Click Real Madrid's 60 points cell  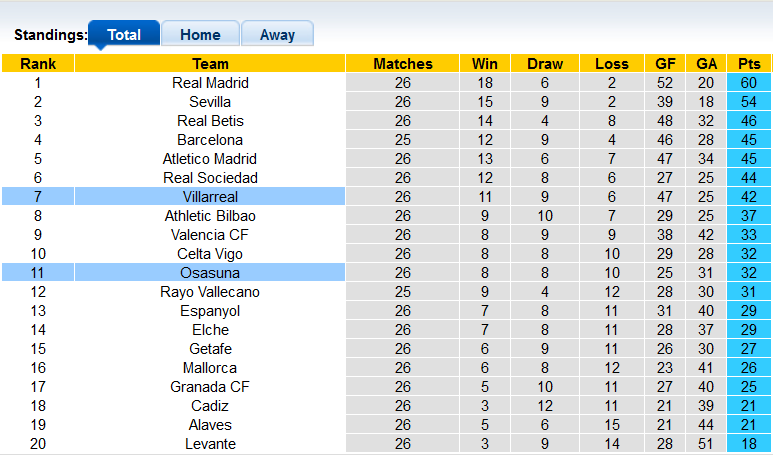point(749,83)
